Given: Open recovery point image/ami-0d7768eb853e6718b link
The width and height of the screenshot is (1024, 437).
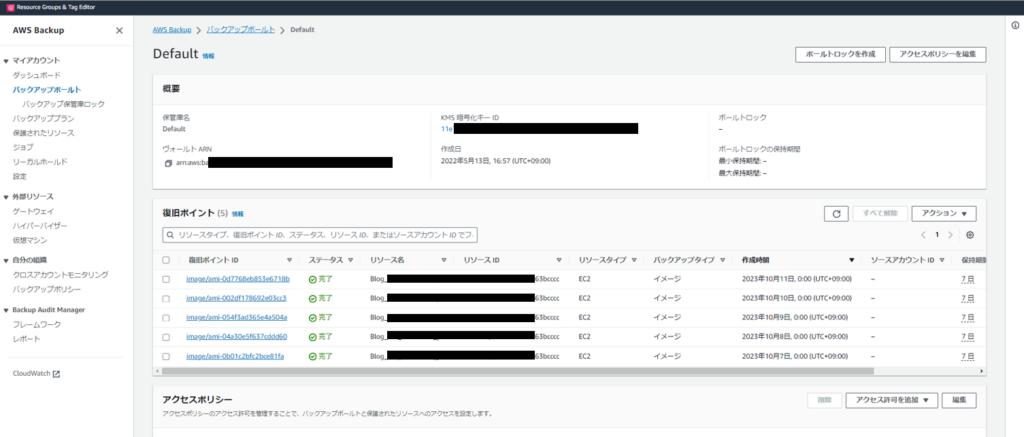Looking at the screenshot, I should click(x=238, y=279).
